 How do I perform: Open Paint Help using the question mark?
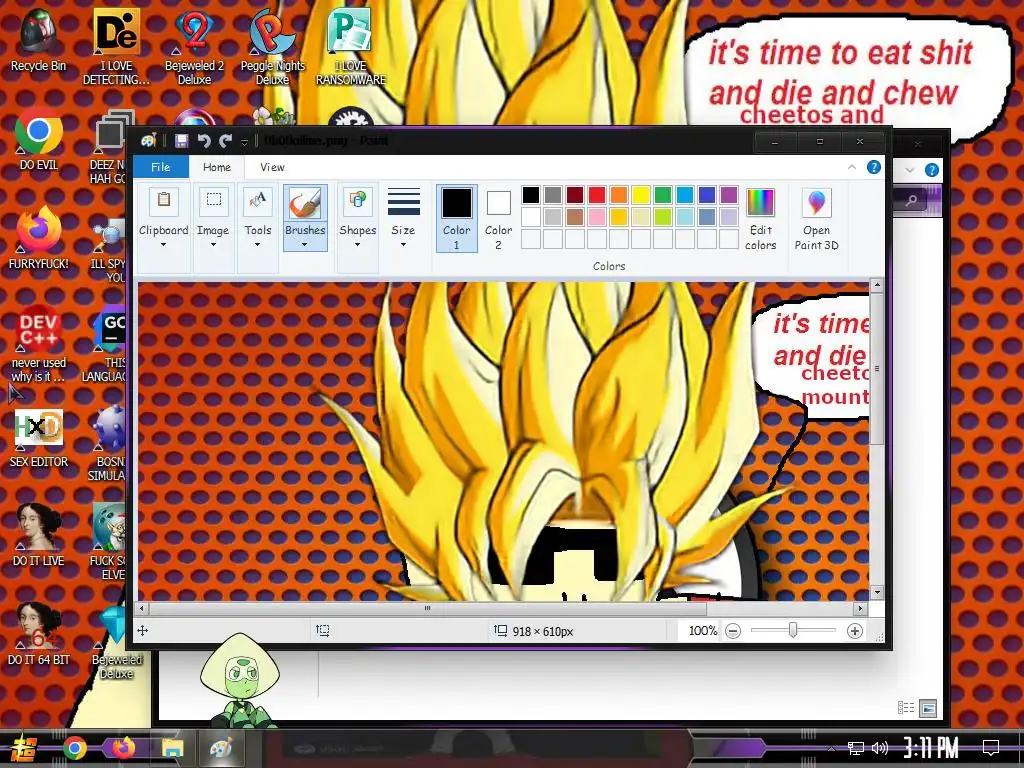click(x=873, y=167)
